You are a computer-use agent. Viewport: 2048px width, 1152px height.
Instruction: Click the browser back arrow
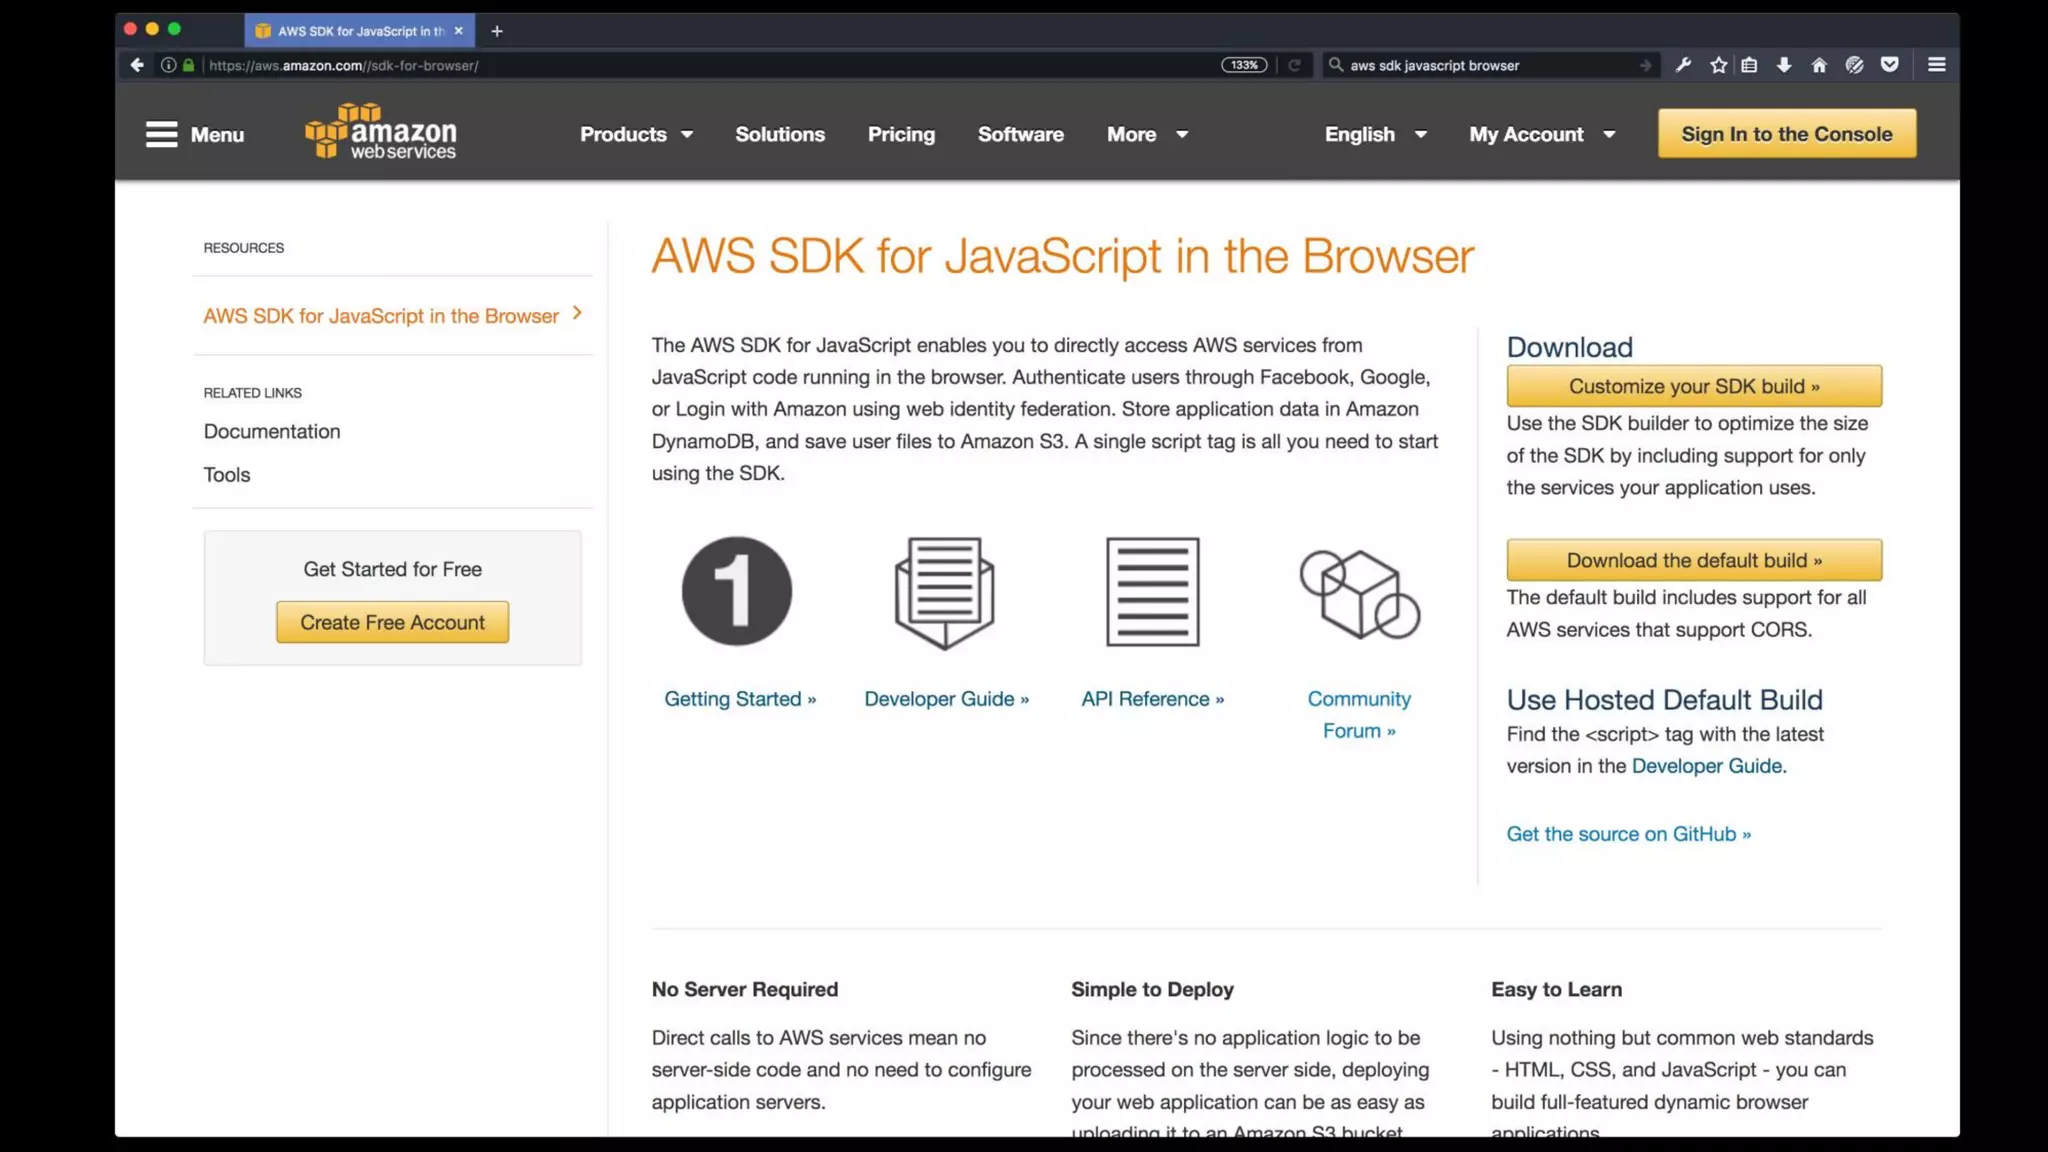137,65
